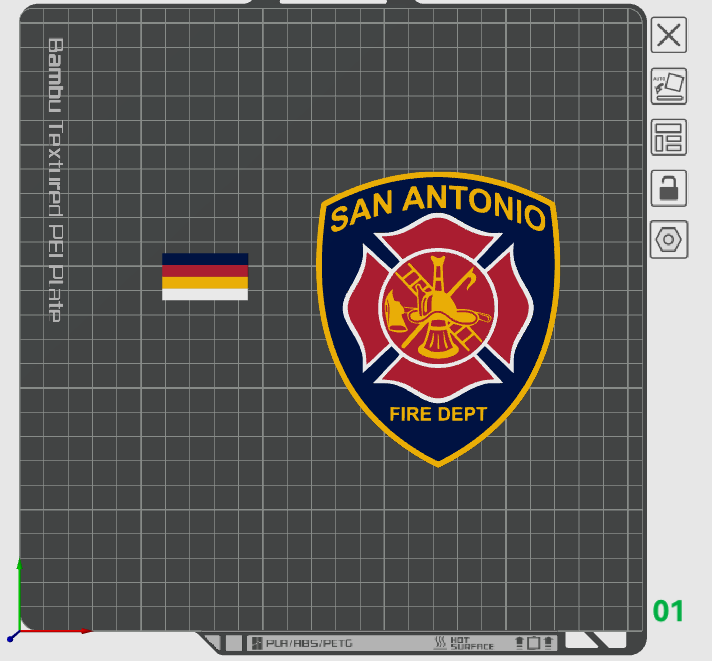This screenshot has height=661, width=712.
Task: Open plate settings hexagon icon
Action: pos(668,239)
